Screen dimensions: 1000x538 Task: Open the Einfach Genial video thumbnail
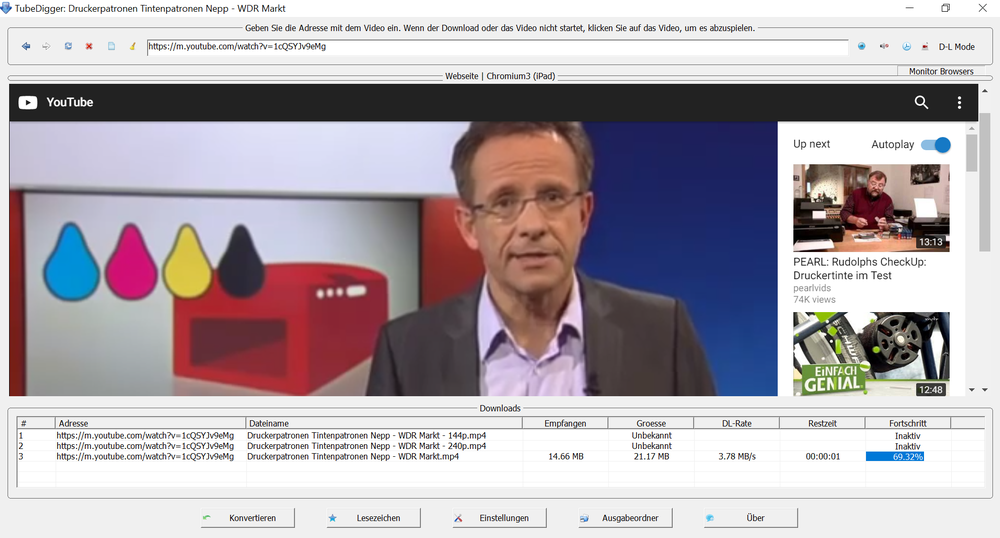point(871,354)
